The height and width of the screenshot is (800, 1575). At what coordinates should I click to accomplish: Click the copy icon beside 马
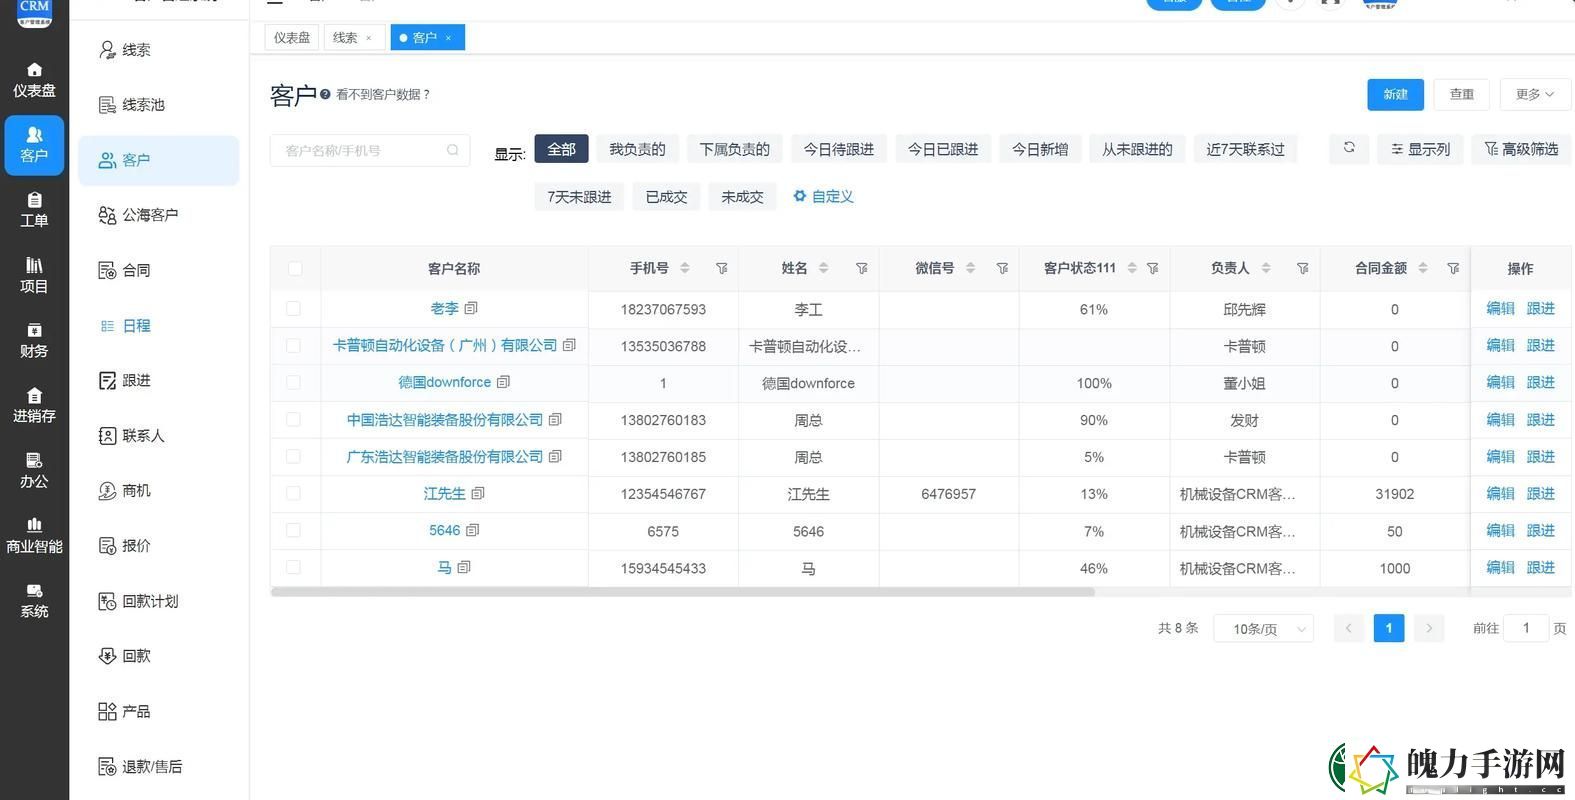(x=464, y=567)
